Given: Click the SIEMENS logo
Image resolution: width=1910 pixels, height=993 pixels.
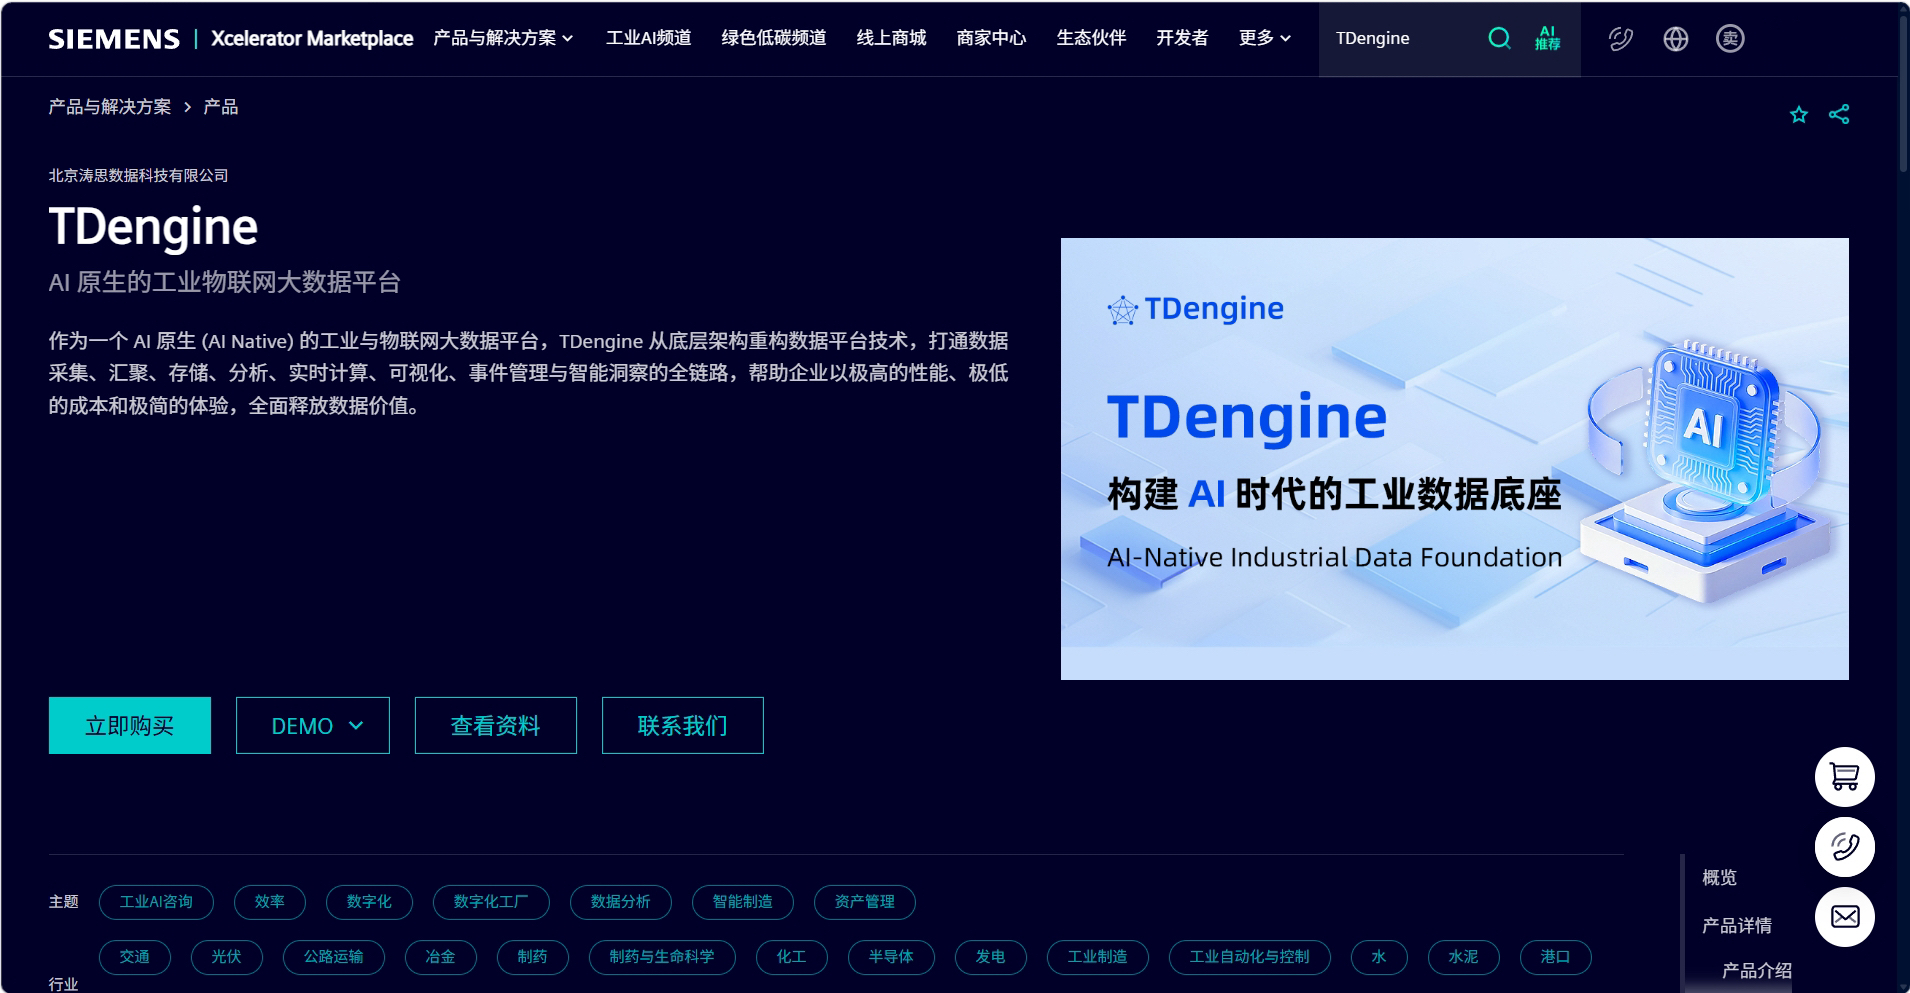Looking at the screenshot, I should point(114,38).
